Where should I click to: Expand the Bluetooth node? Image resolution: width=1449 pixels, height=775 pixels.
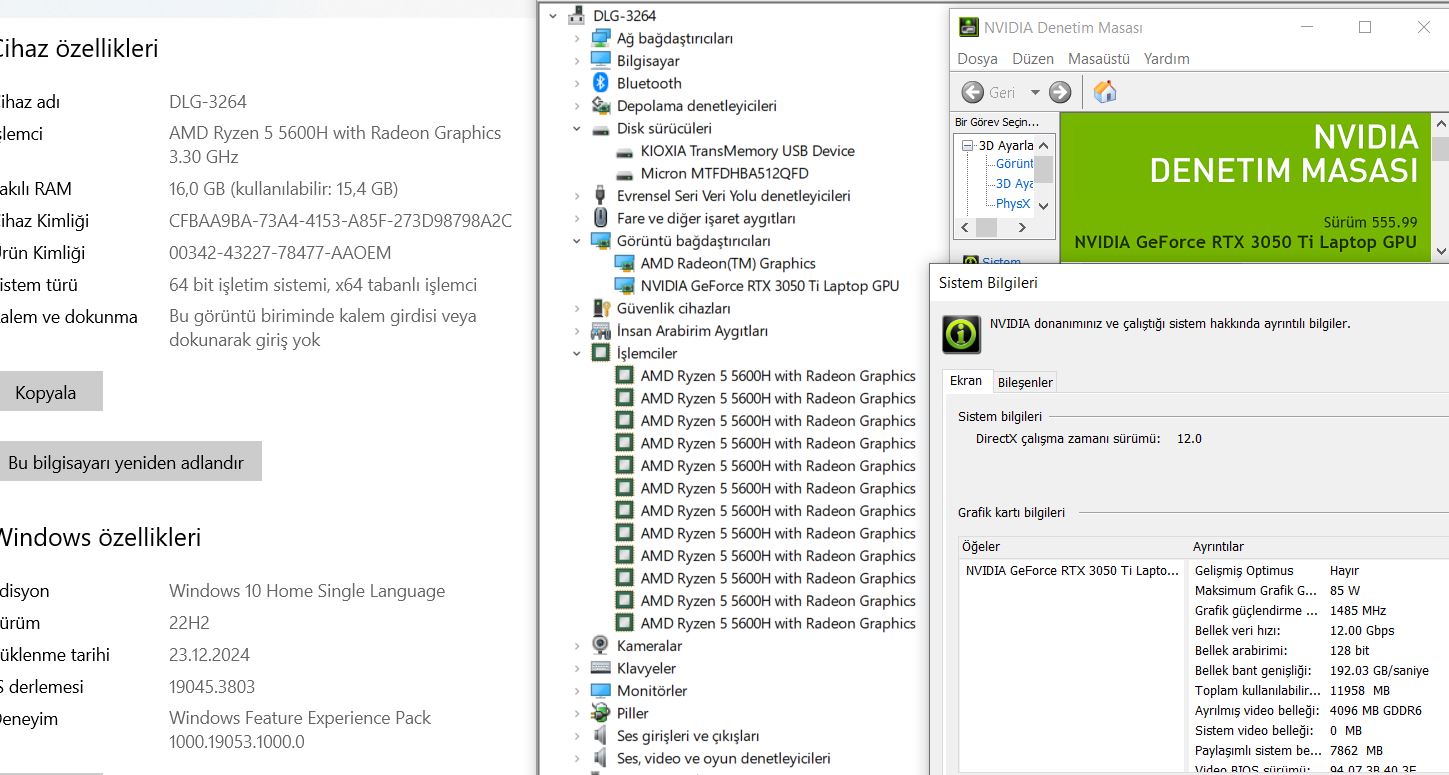pyautogui.click(x=577, y=83)
